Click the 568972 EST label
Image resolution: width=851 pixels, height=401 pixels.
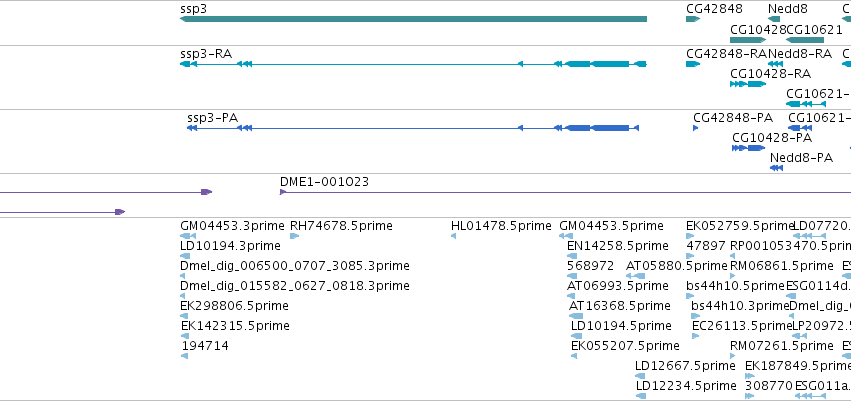click(x=590, y=266)
